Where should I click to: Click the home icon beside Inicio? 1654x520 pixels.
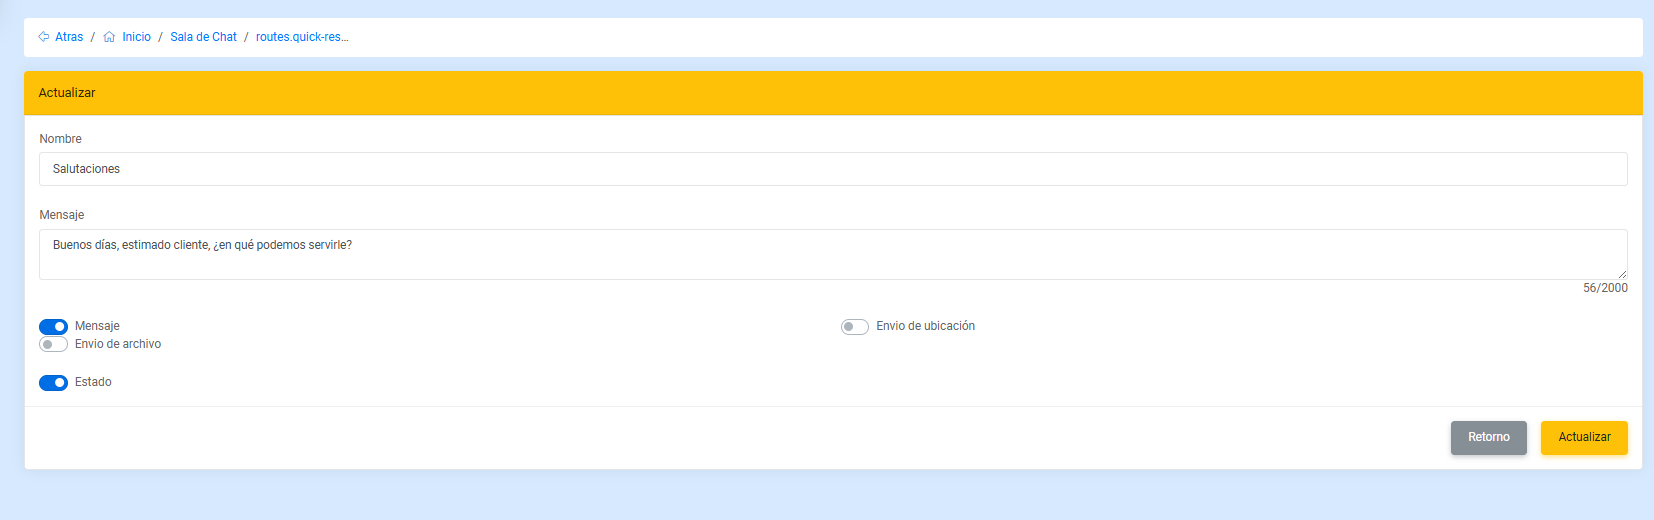[x=109, y=37]
